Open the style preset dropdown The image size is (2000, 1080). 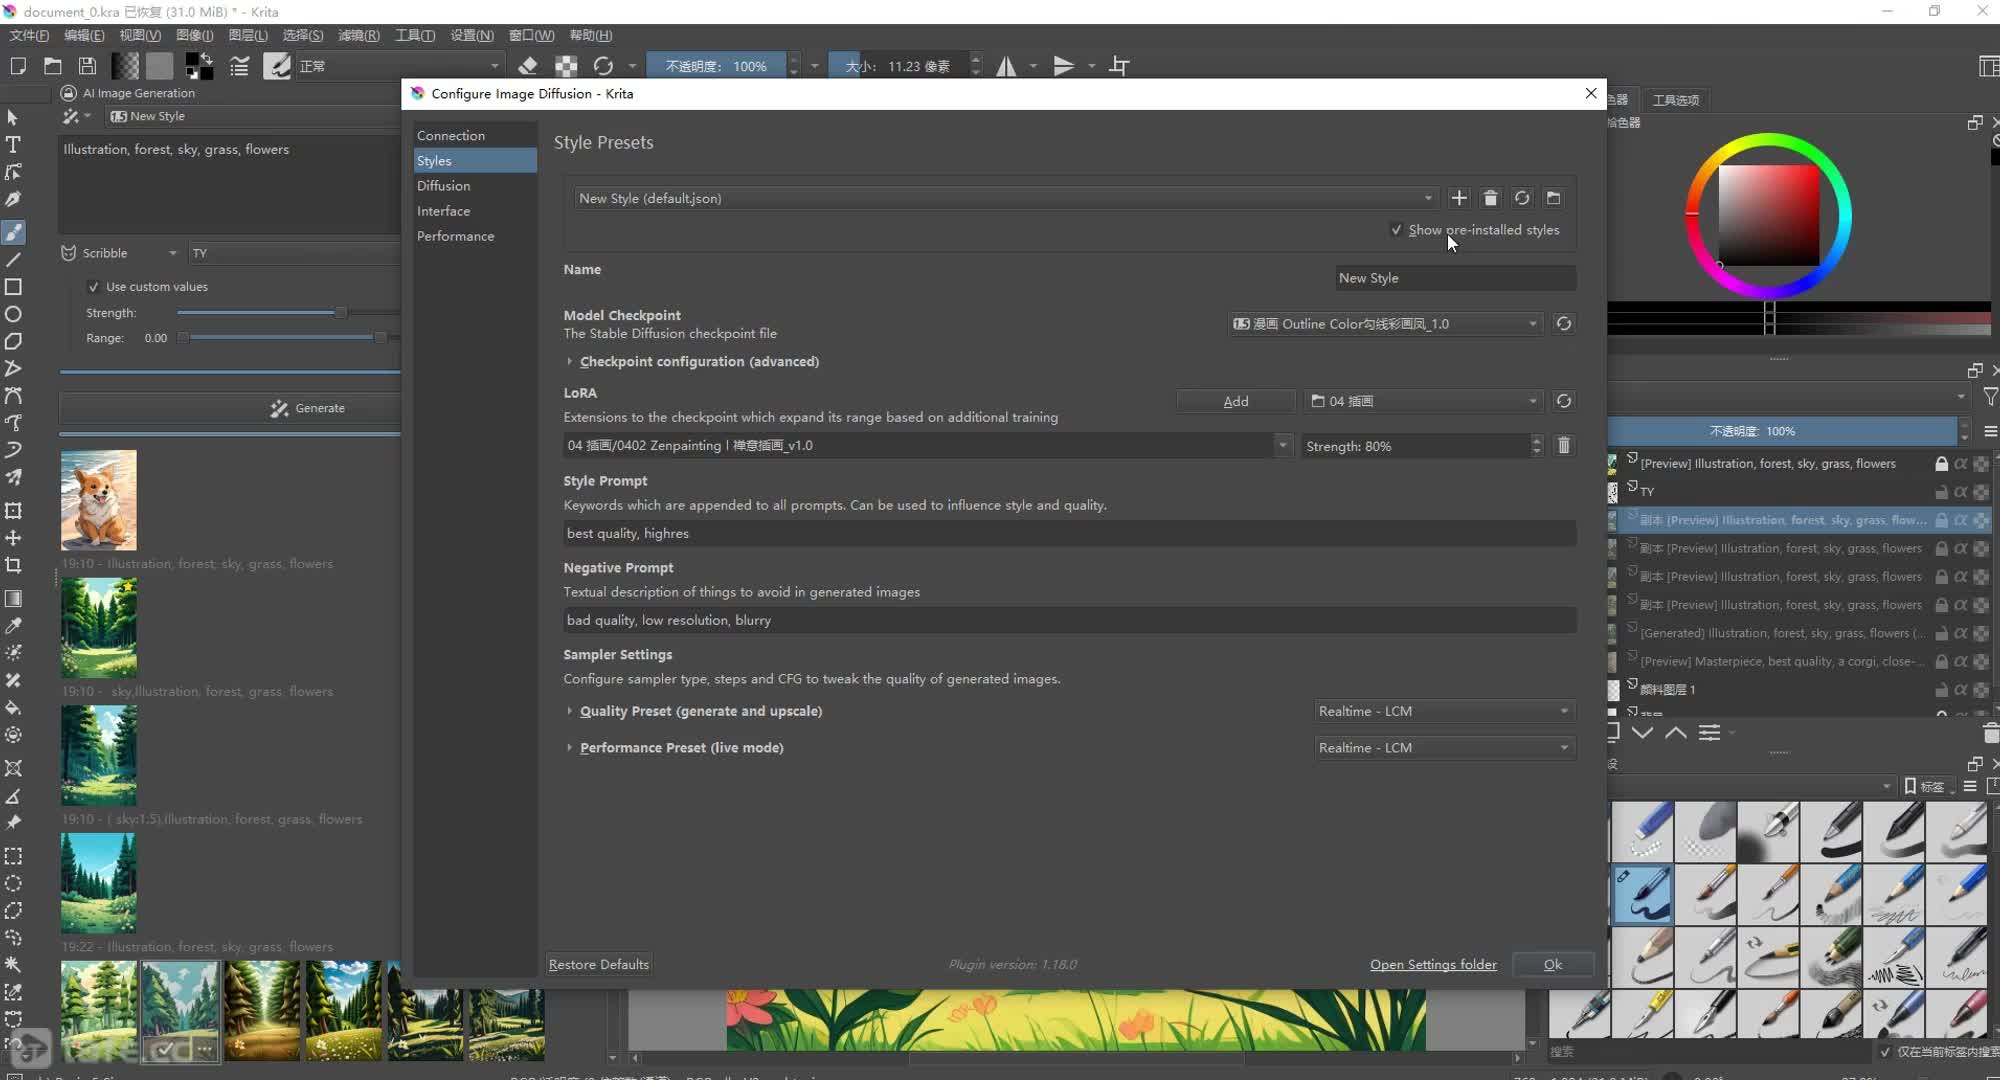1006,198
